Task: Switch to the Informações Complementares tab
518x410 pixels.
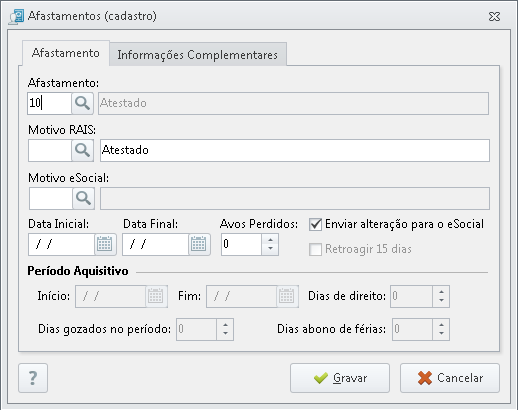Action: pos(198,54)
